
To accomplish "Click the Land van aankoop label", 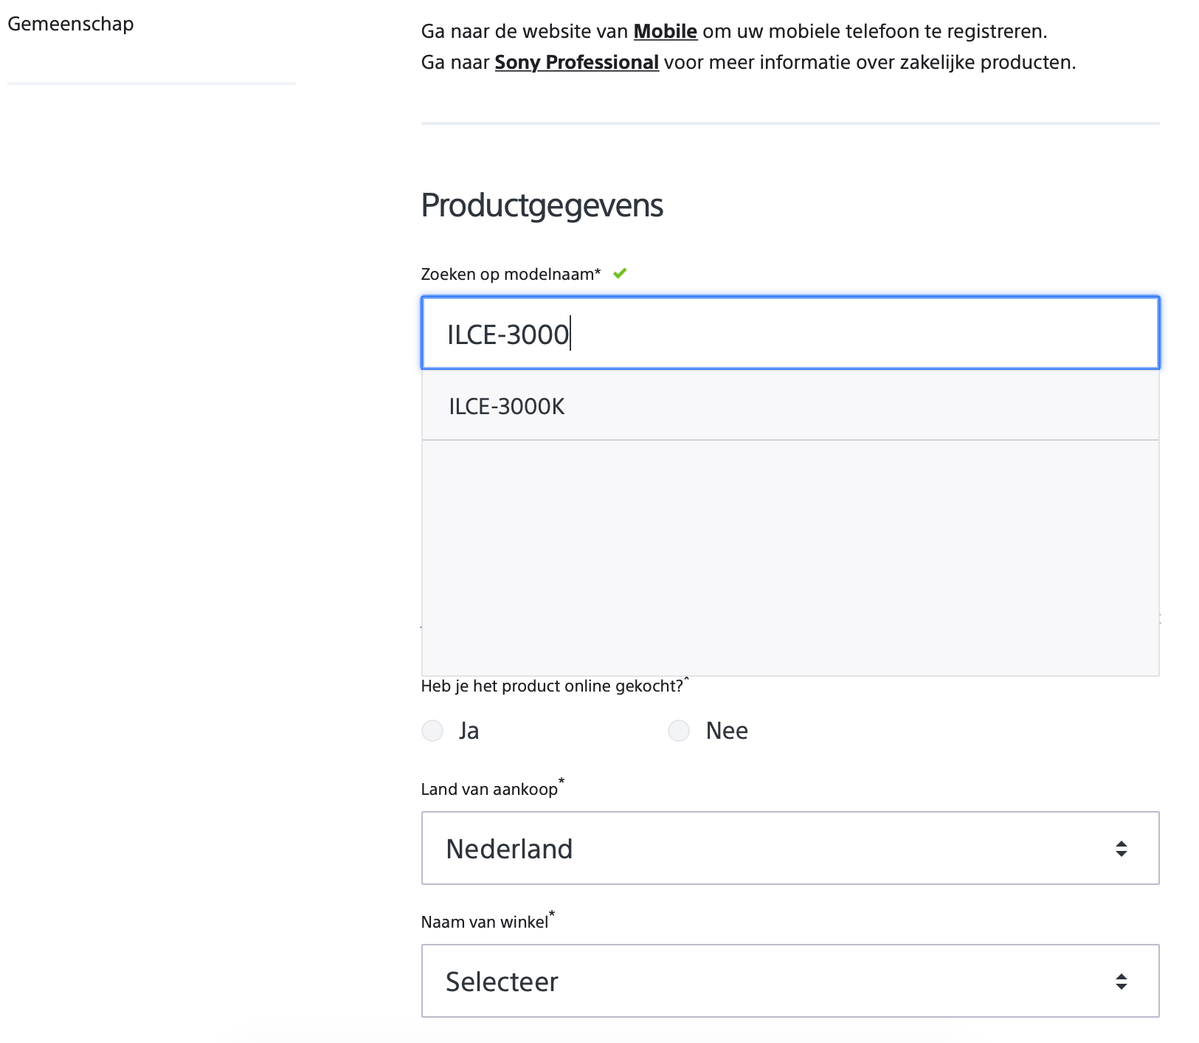I will tap(489, 789).
